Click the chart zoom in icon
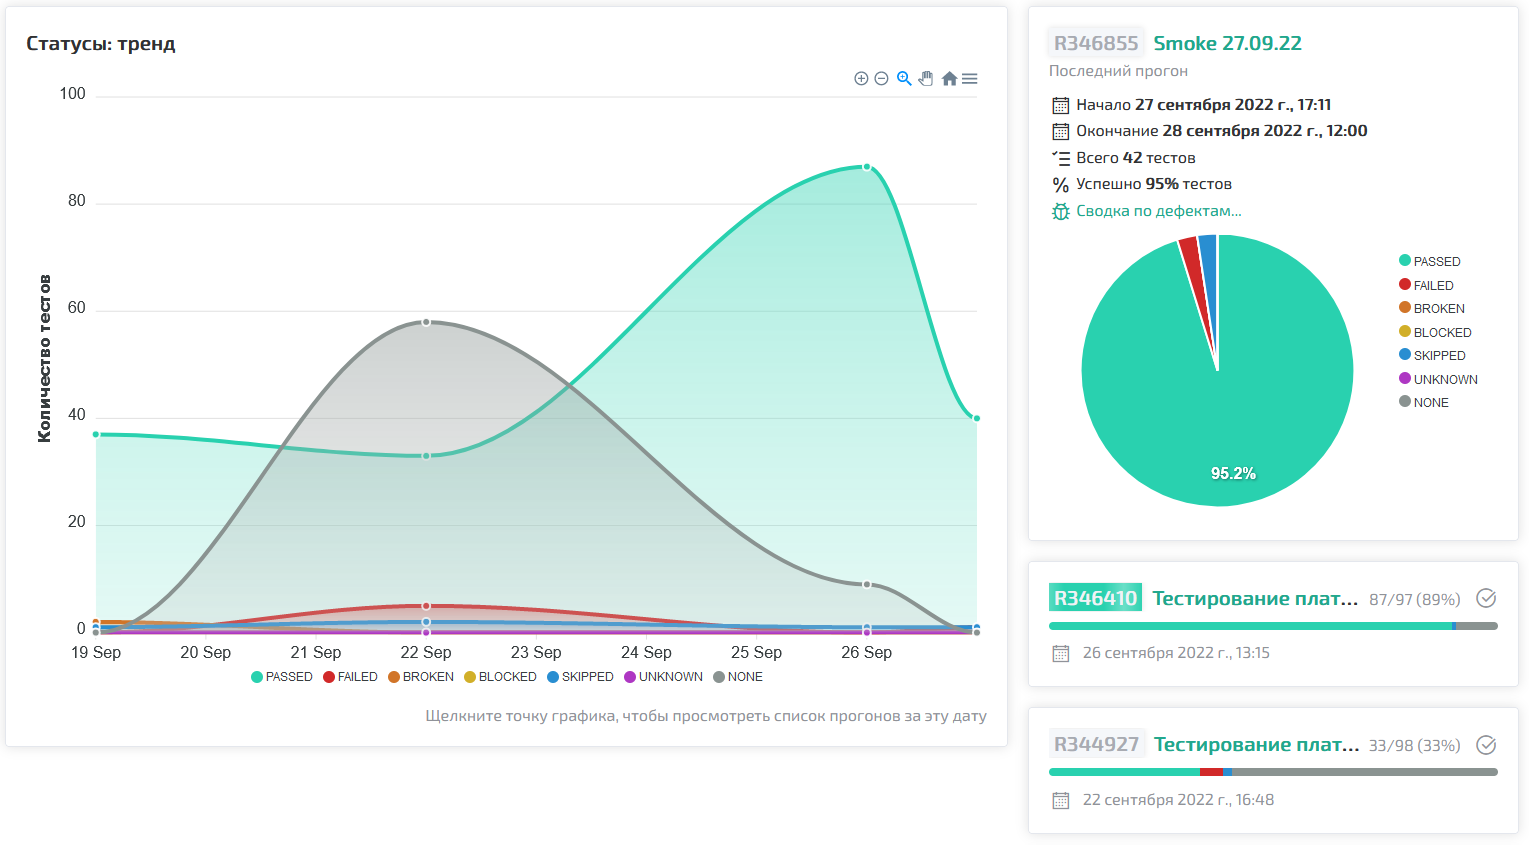This screenshot has height=845, width=1529. pos(861,78)
